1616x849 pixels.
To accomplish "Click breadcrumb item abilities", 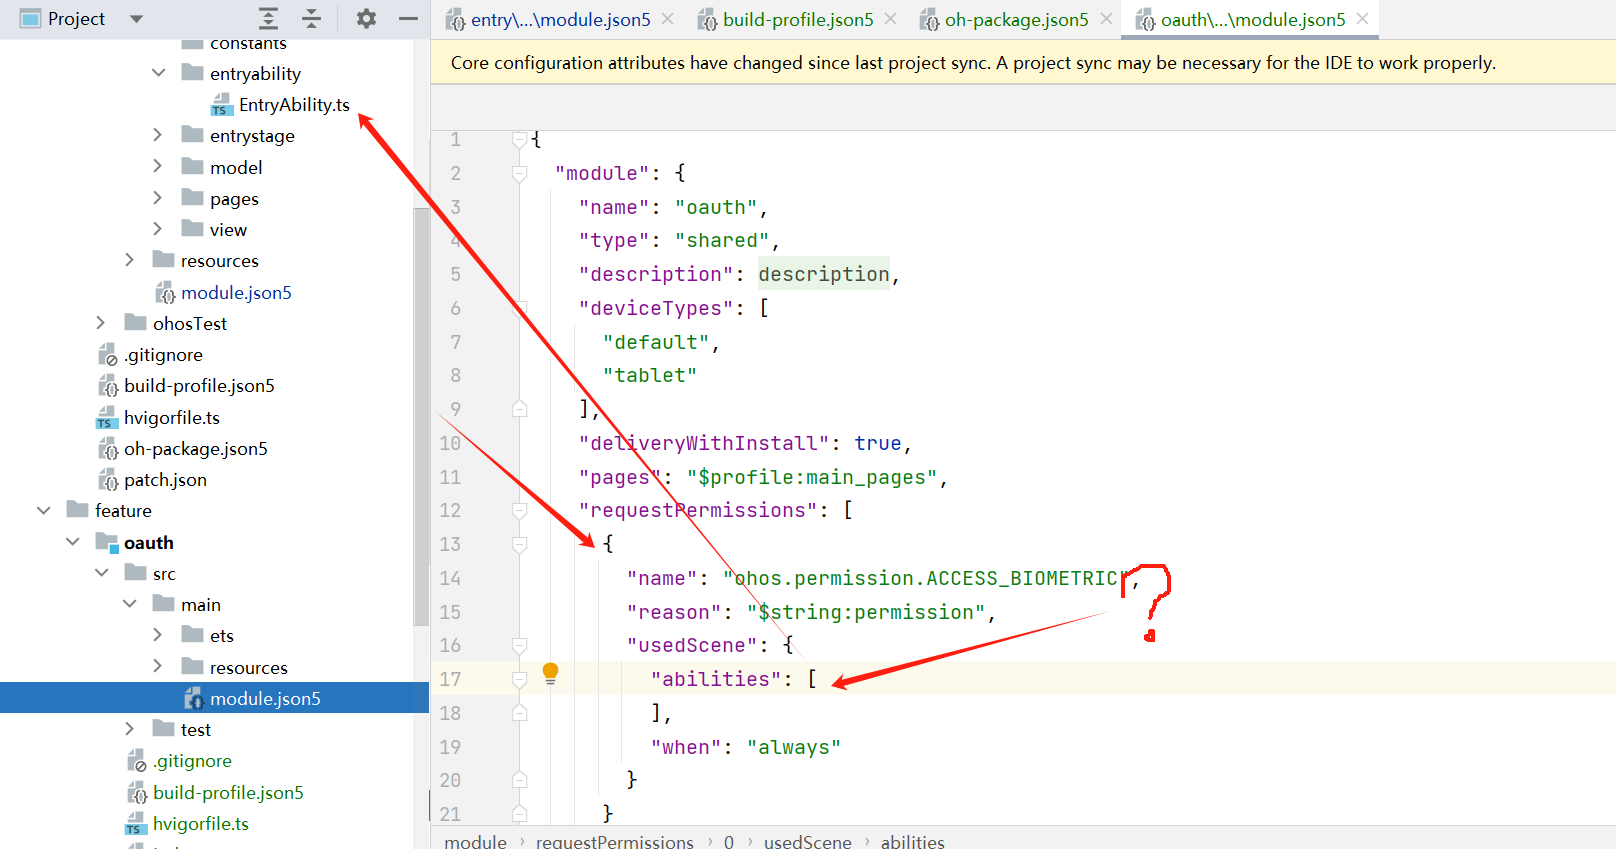I will pyautogui.click(x=912, y=841).
